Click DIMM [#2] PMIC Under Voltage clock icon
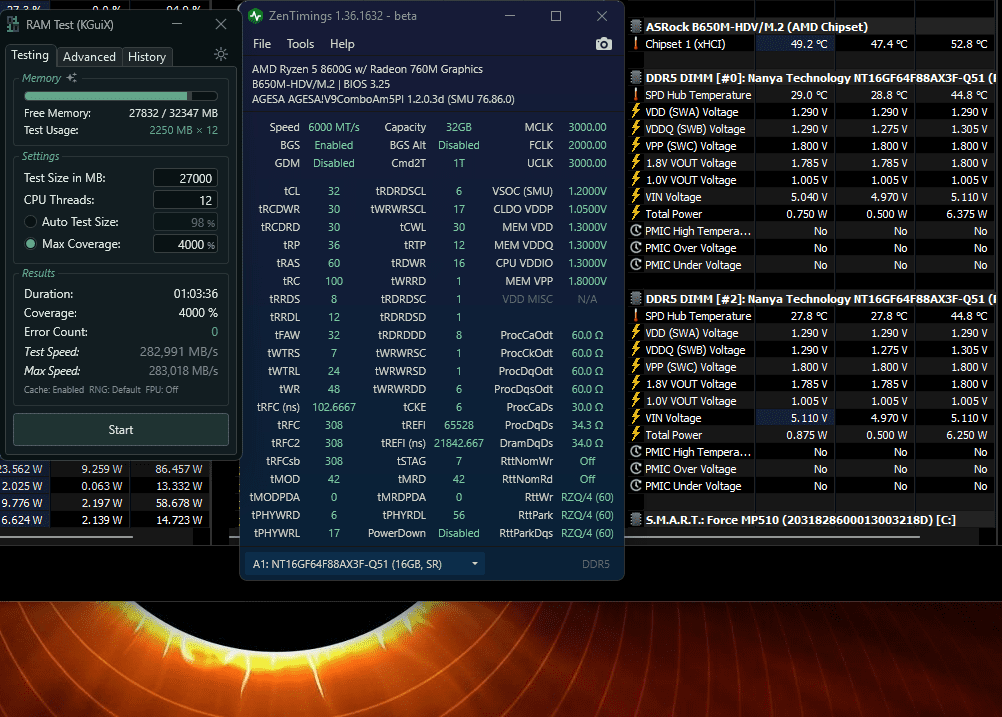1002x717 pixels. (x=636, y=486)
